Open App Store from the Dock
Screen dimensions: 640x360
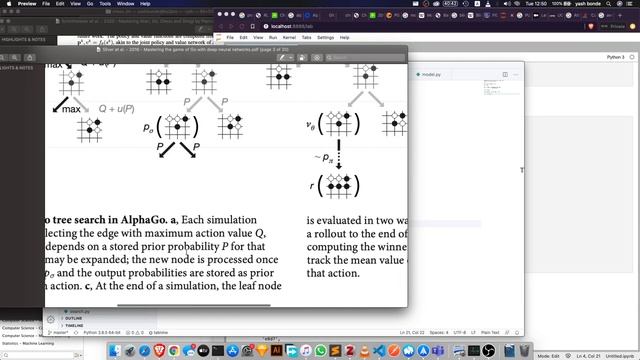click(233, 350)
